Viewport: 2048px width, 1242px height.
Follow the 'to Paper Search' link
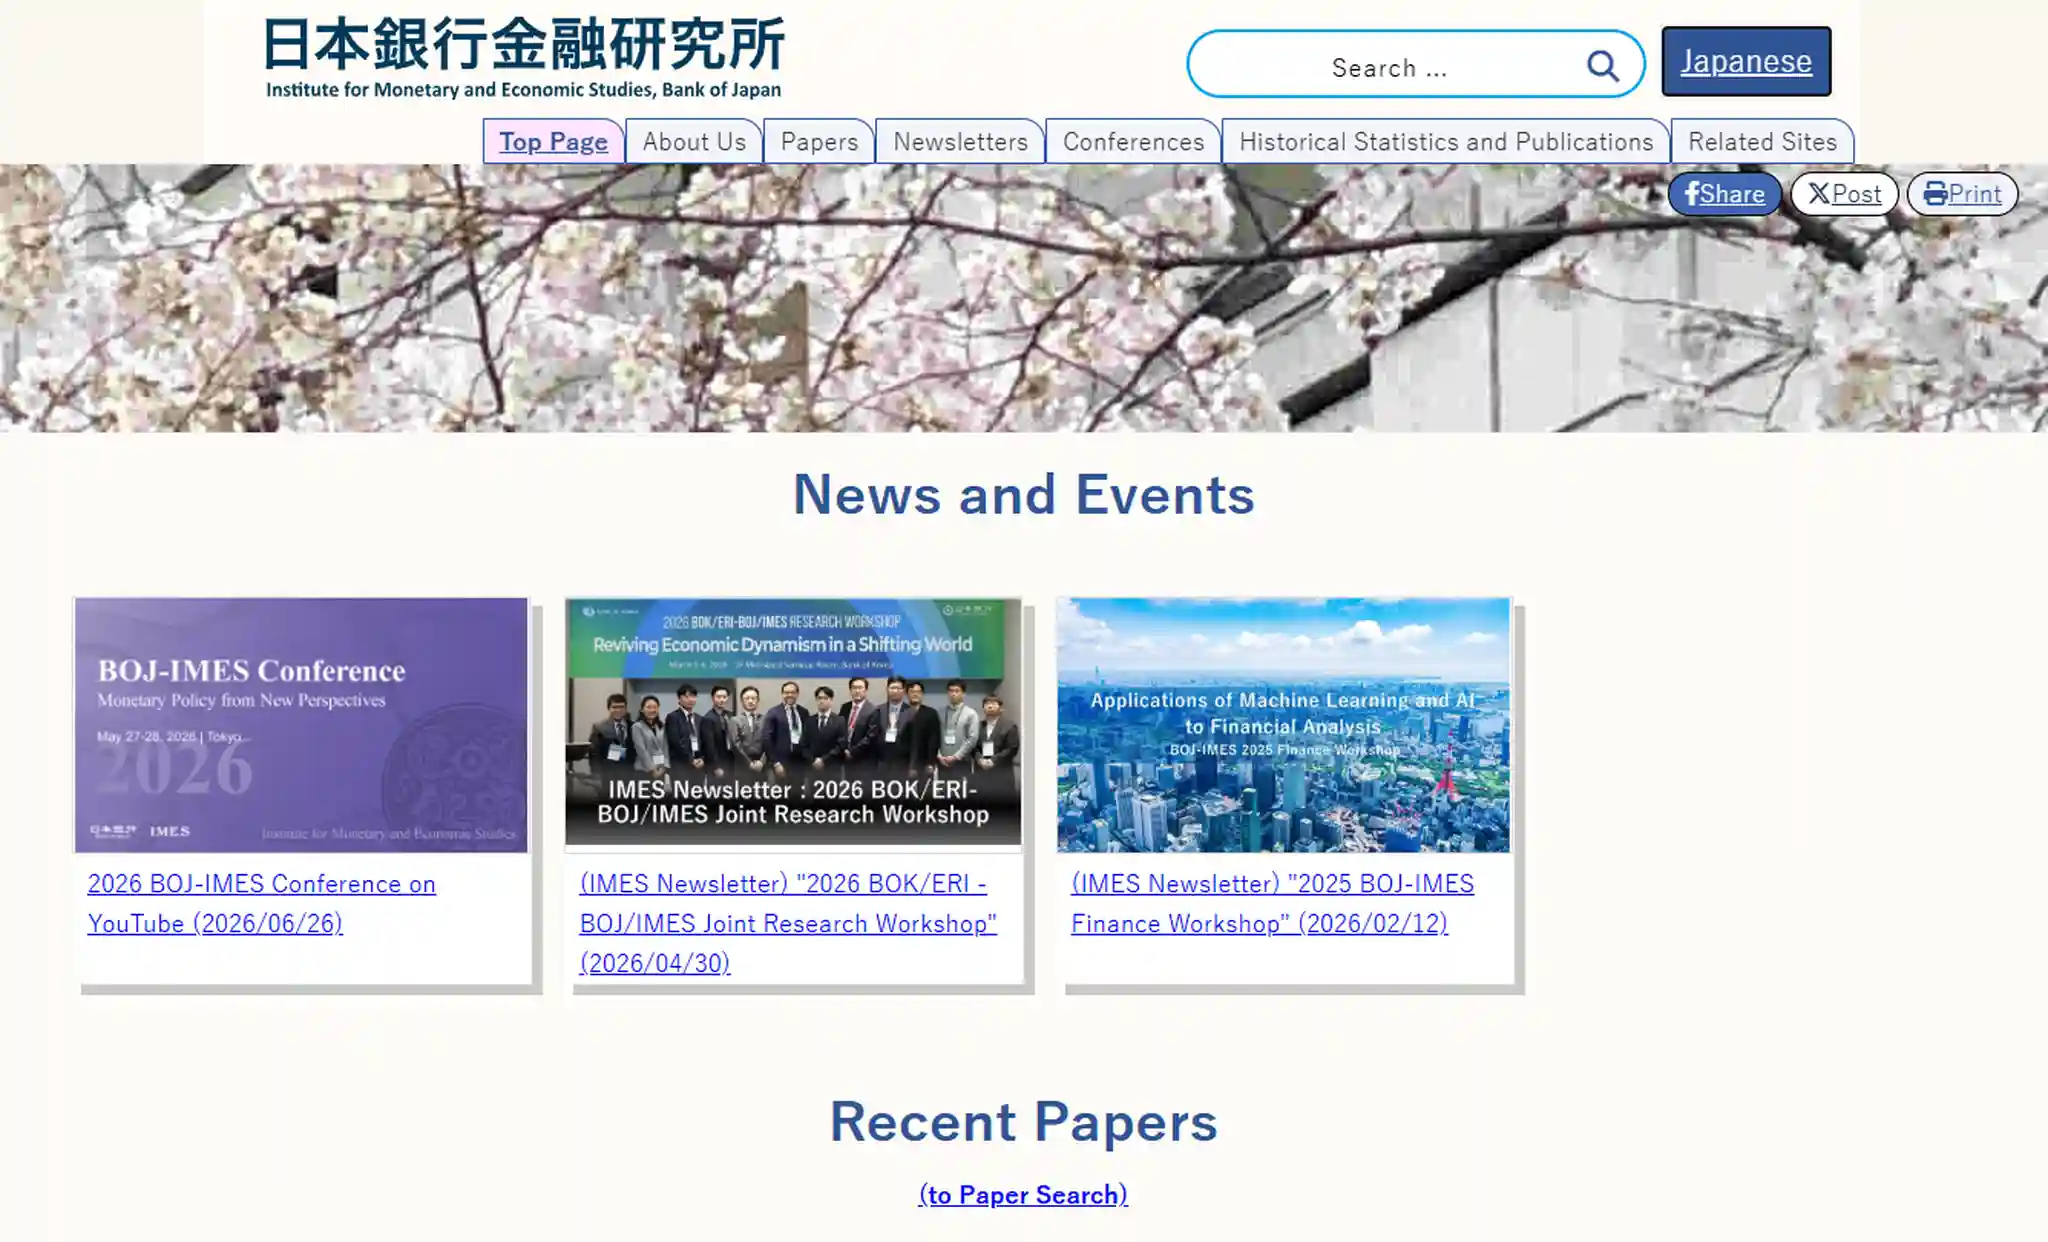point(1023,1194)
